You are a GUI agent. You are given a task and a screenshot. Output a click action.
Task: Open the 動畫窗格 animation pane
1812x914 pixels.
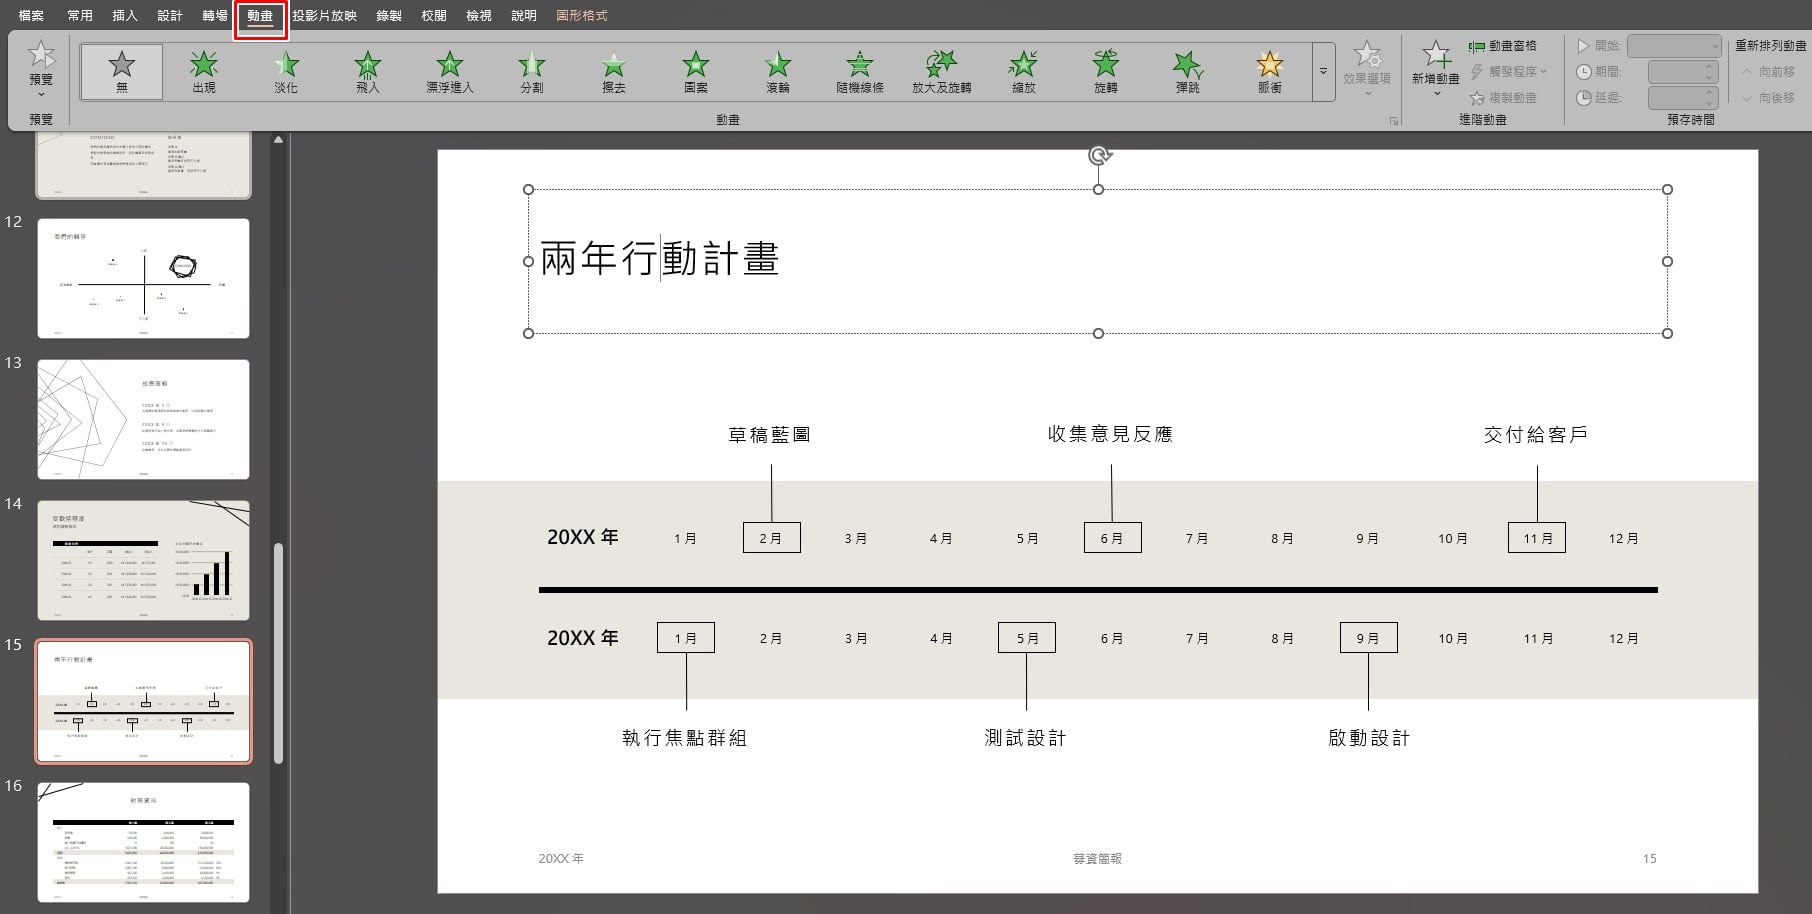click(1503, 46)
